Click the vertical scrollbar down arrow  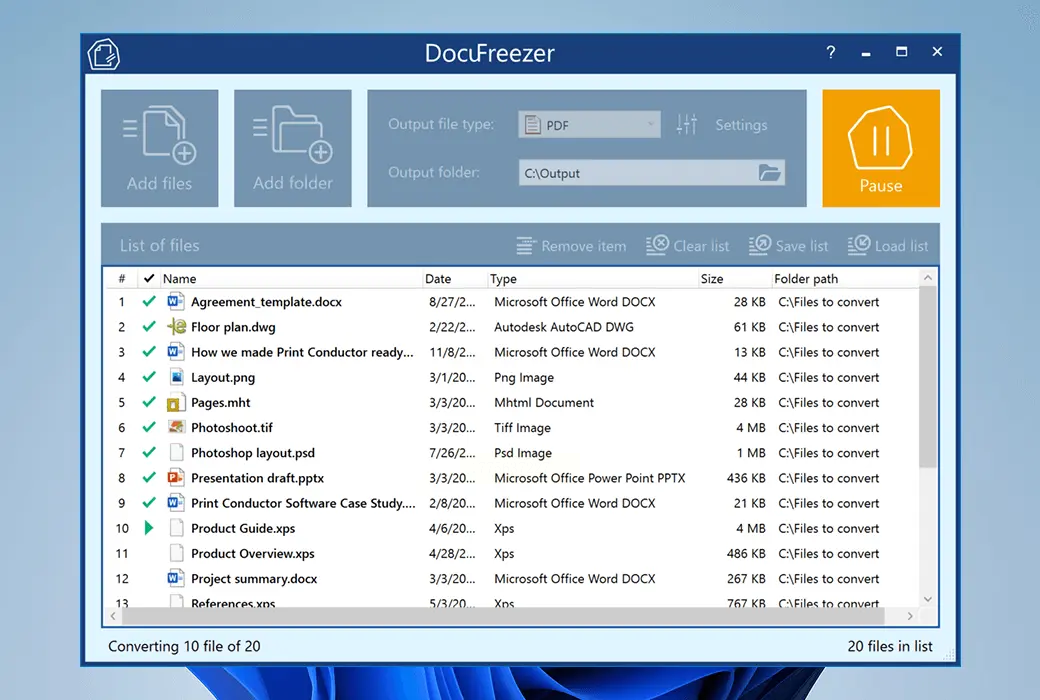point(928,598)
